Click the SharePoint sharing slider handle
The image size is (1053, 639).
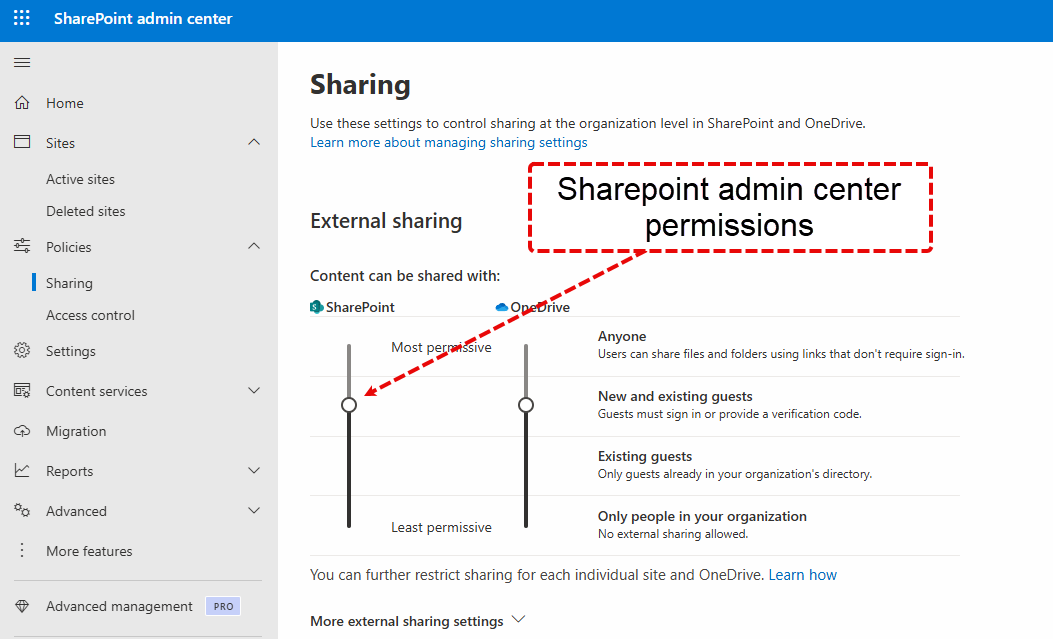349,405
